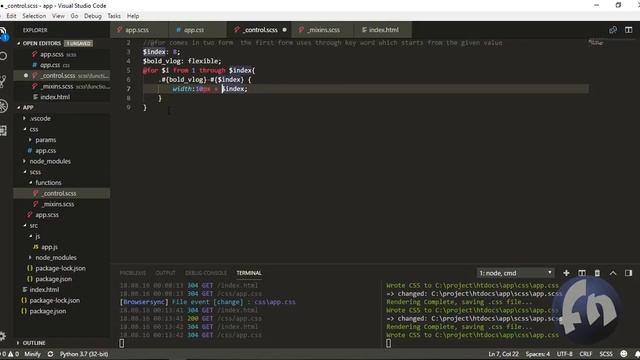Open the Manage gear menu
Image resolution: width=640 pixels, height=360 pixels.
click(x=3, y=336)
